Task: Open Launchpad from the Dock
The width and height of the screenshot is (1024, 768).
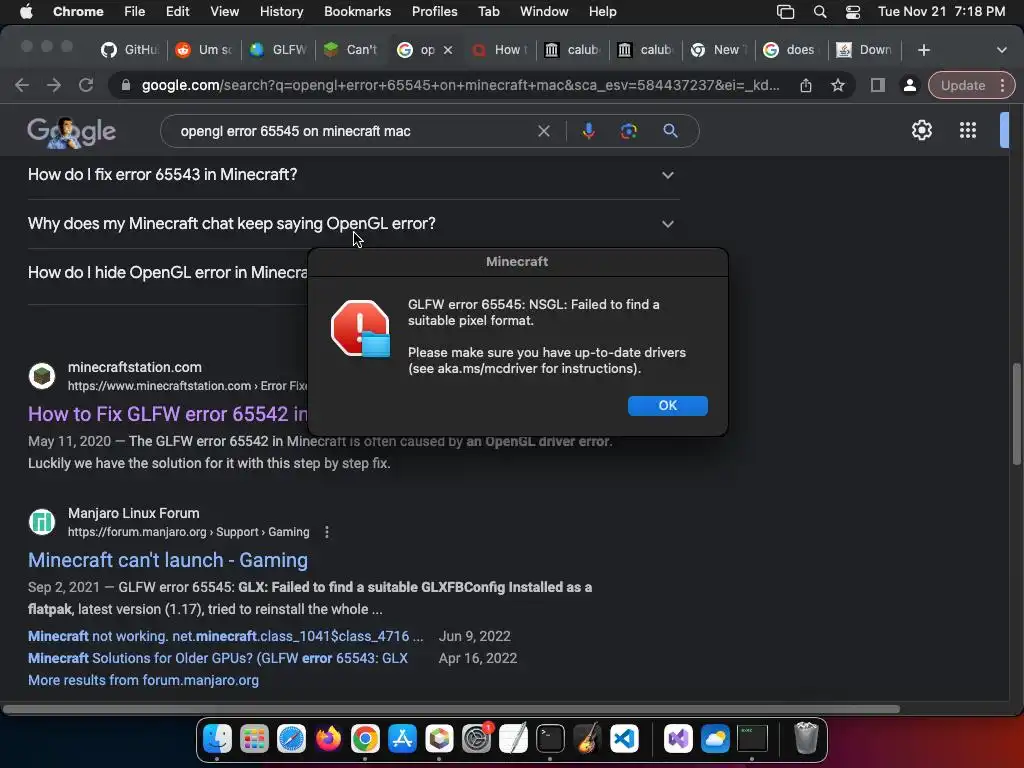Action: 253,739
